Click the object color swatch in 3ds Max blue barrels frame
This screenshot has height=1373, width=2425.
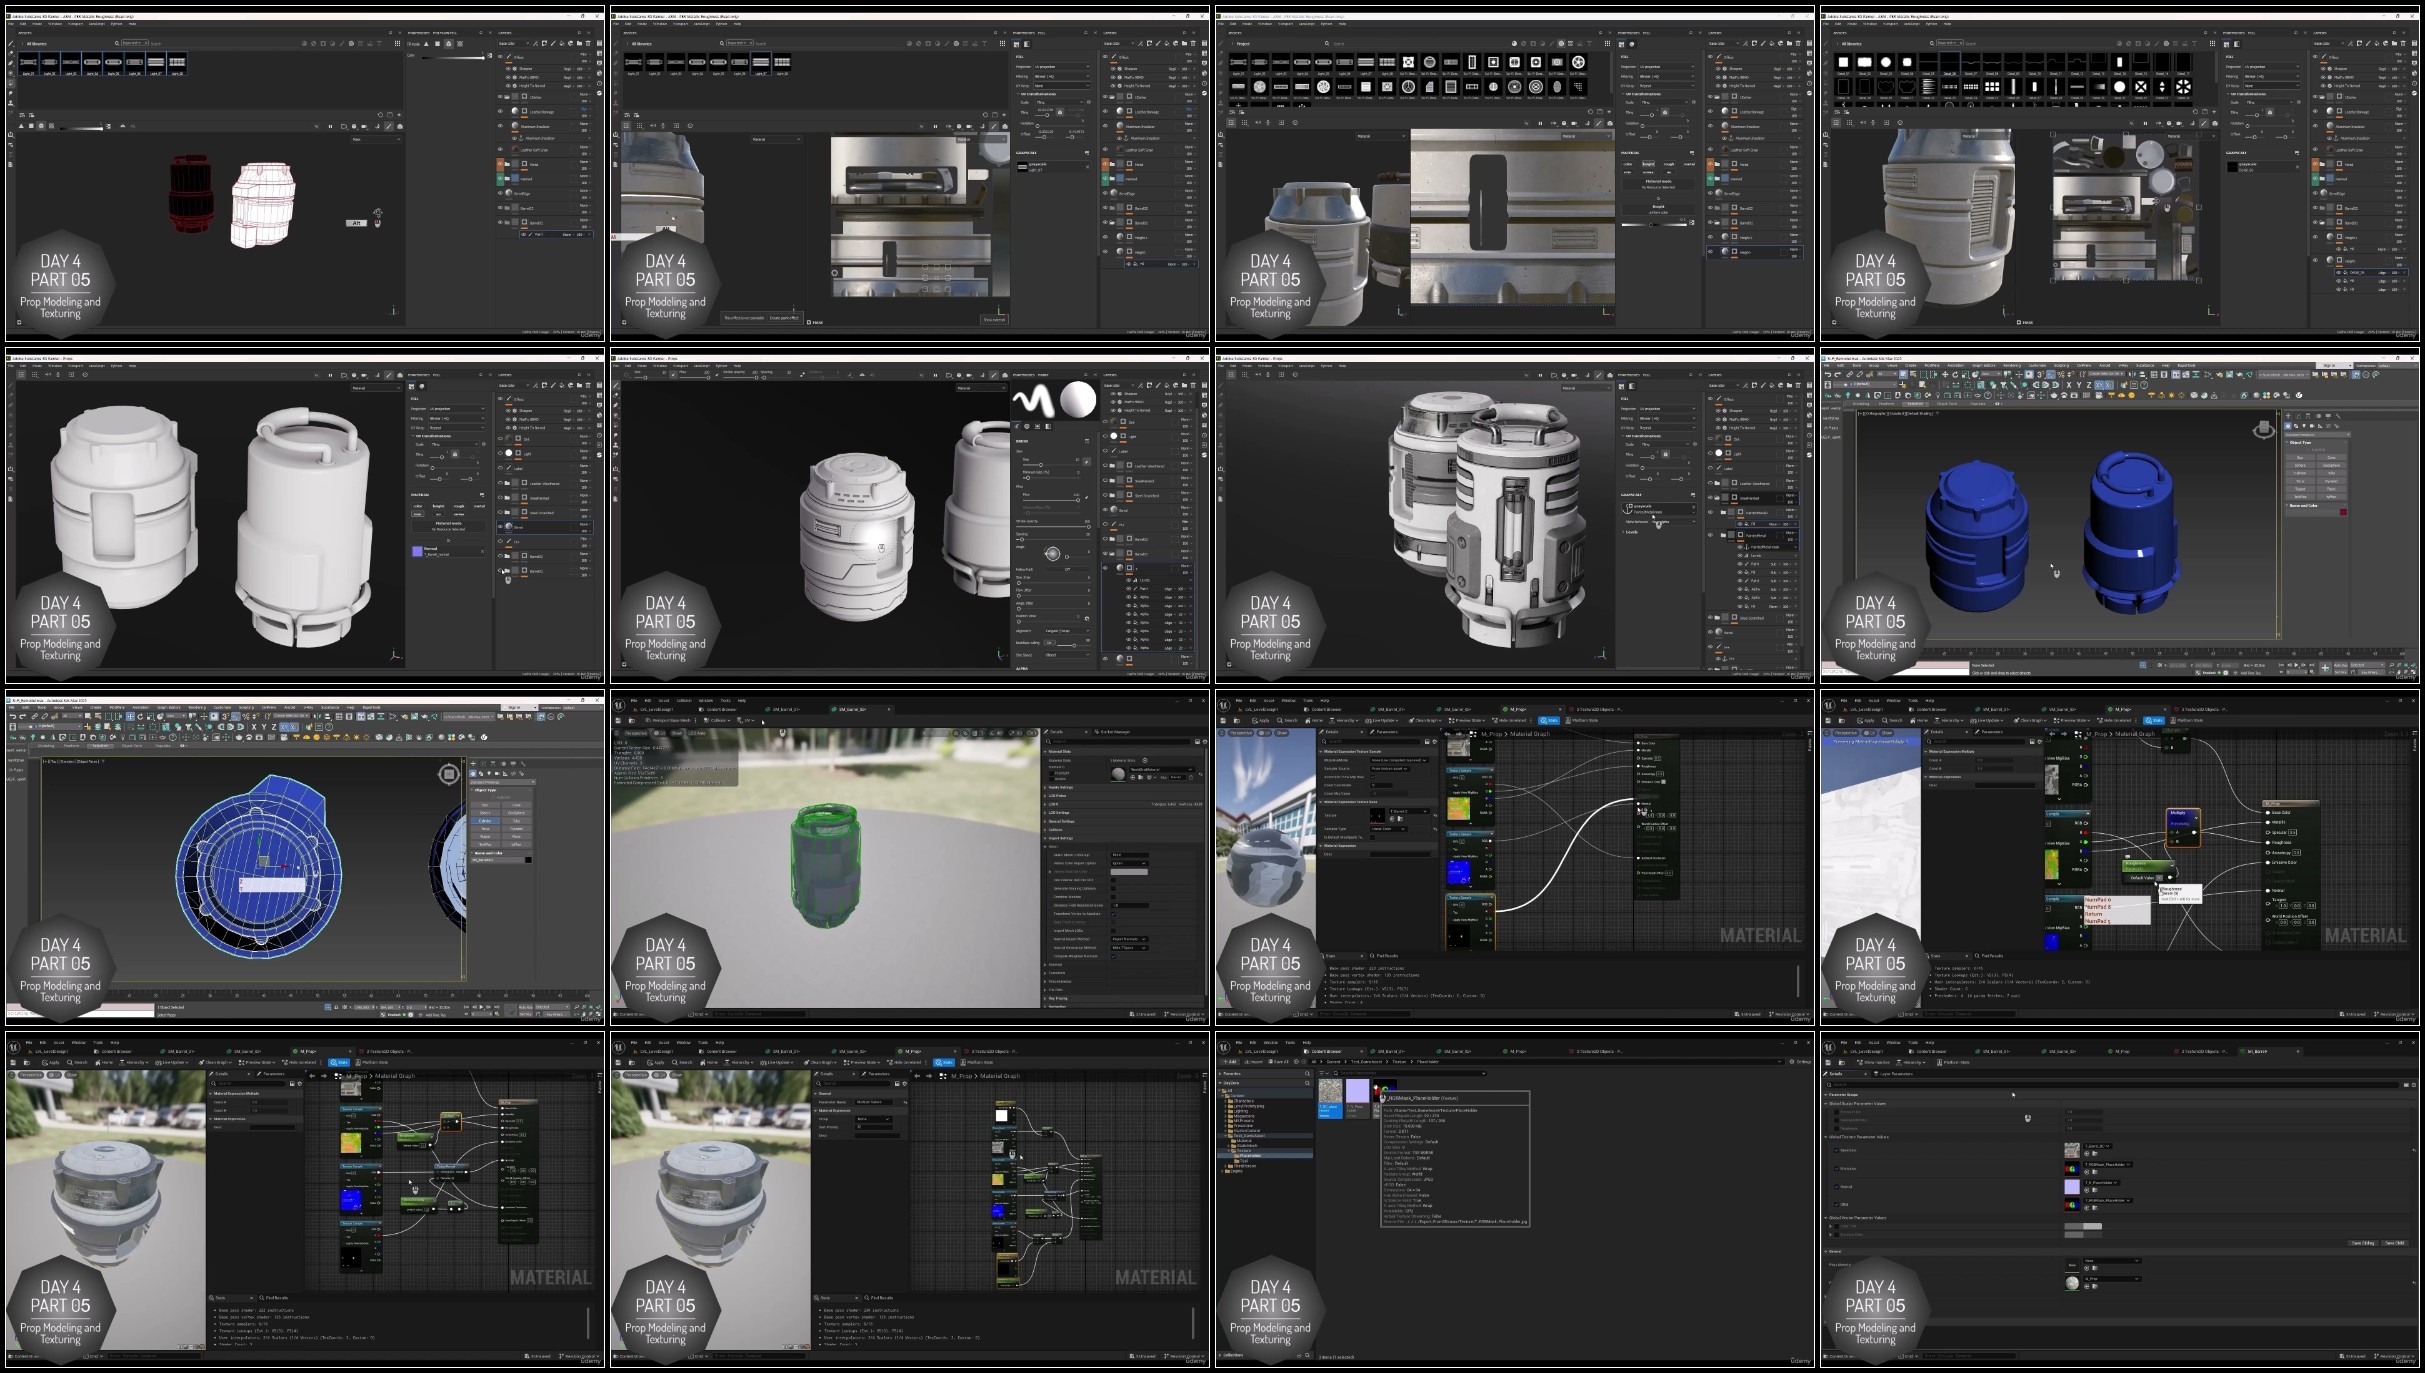(x=2343, y=512)
